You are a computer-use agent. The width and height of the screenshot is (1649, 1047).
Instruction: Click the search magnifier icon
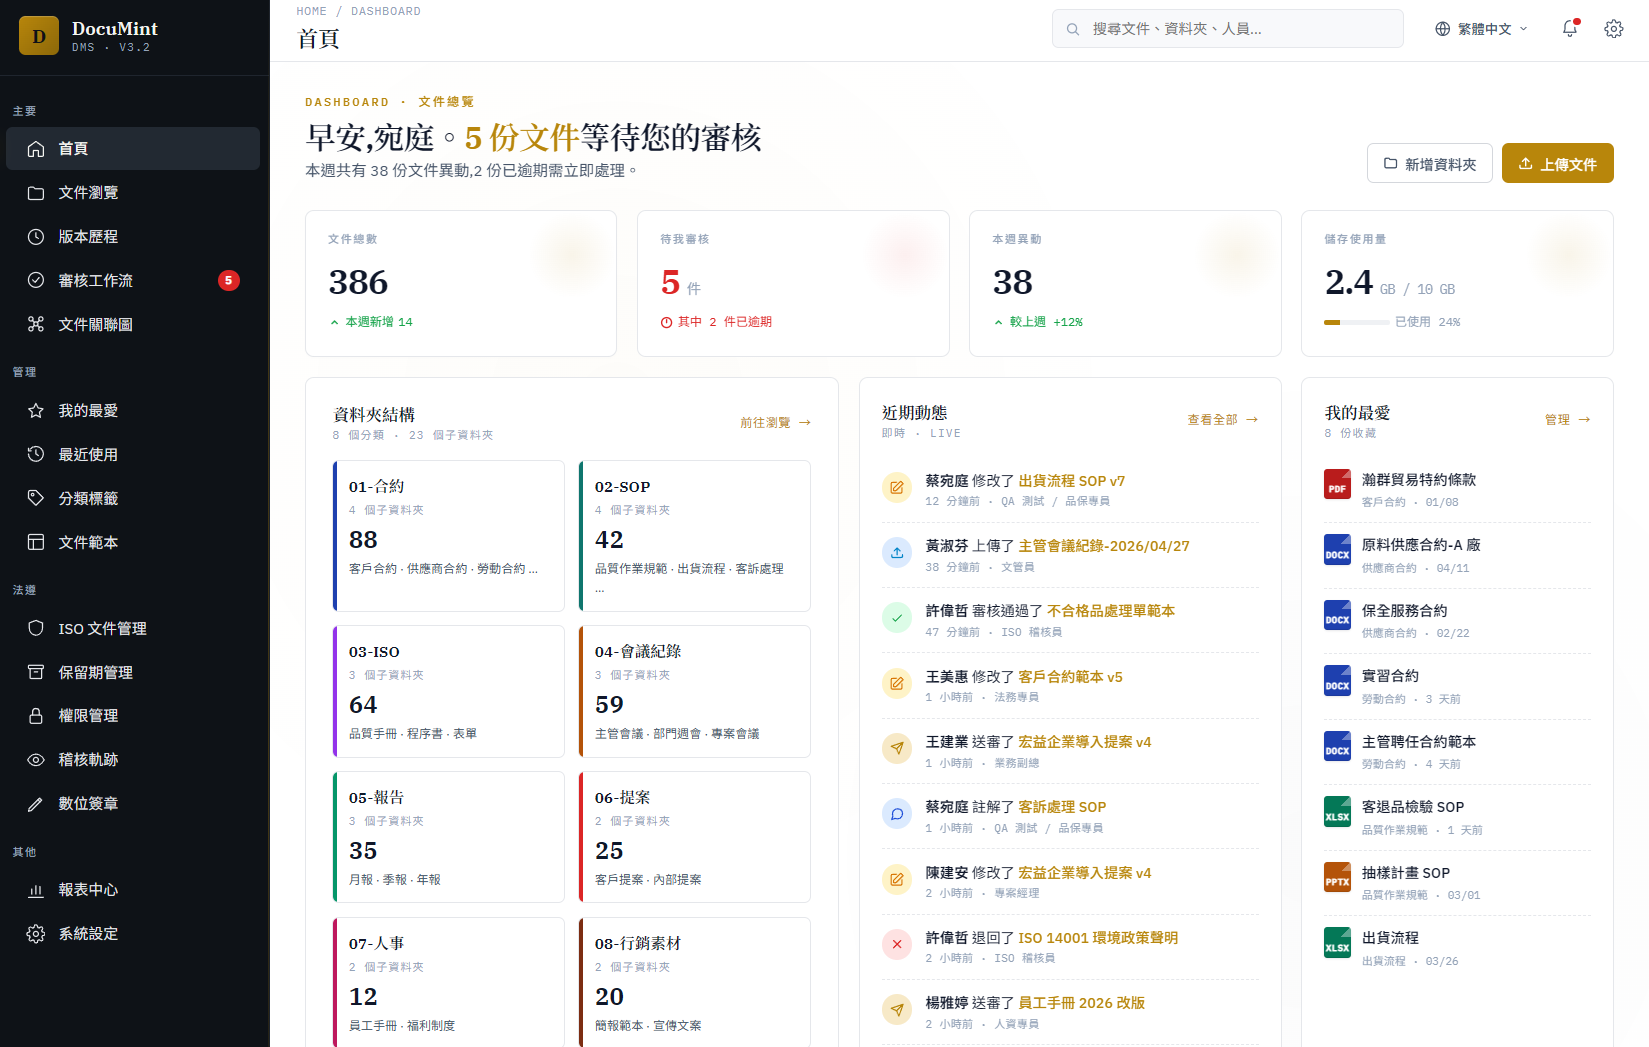(1073, 29)
